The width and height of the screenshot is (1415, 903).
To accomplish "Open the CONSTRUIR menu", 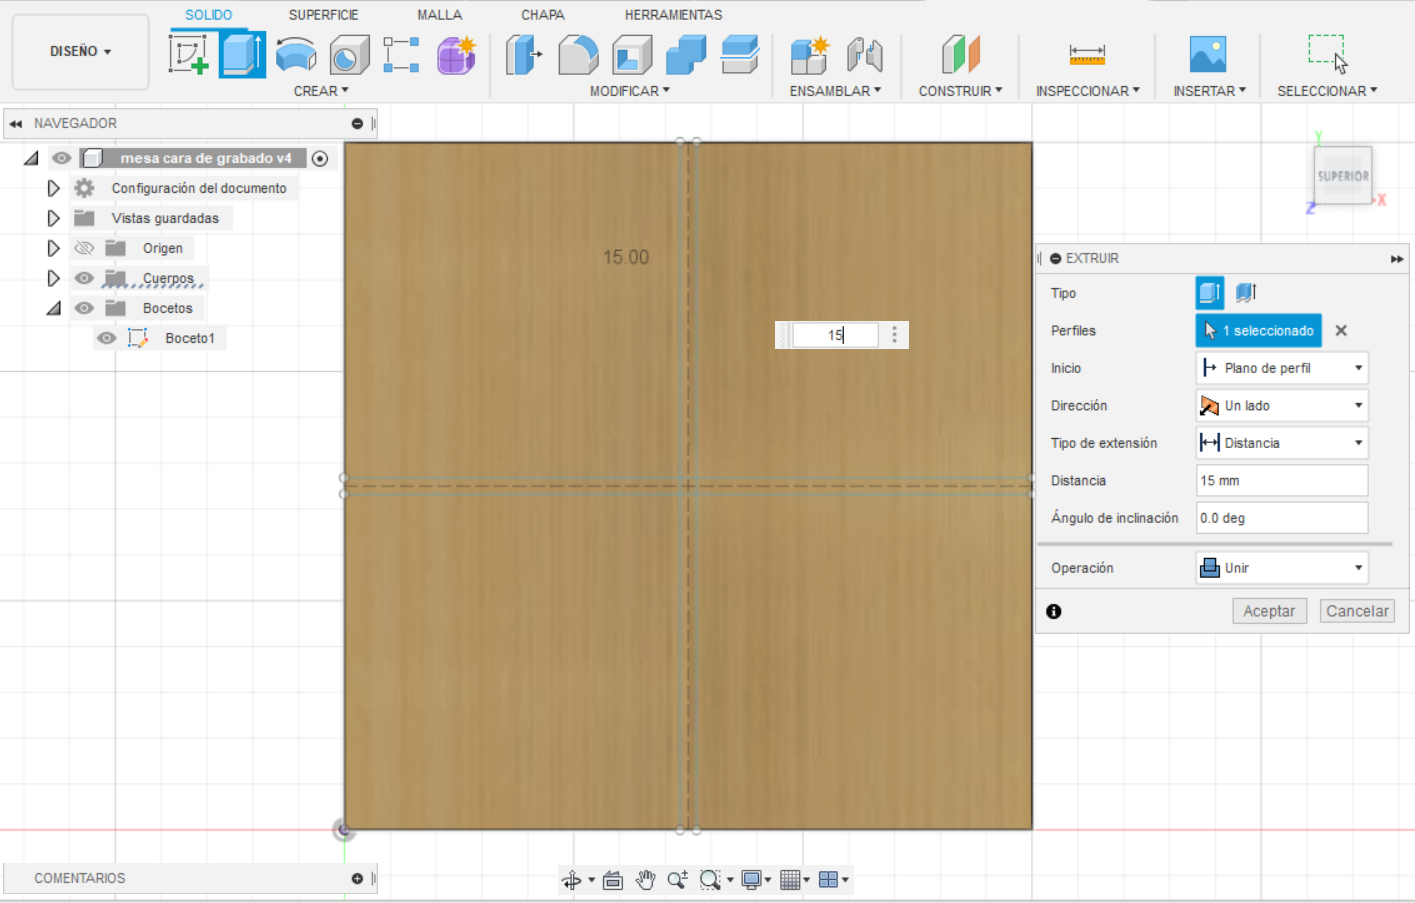I will (960, 91).
